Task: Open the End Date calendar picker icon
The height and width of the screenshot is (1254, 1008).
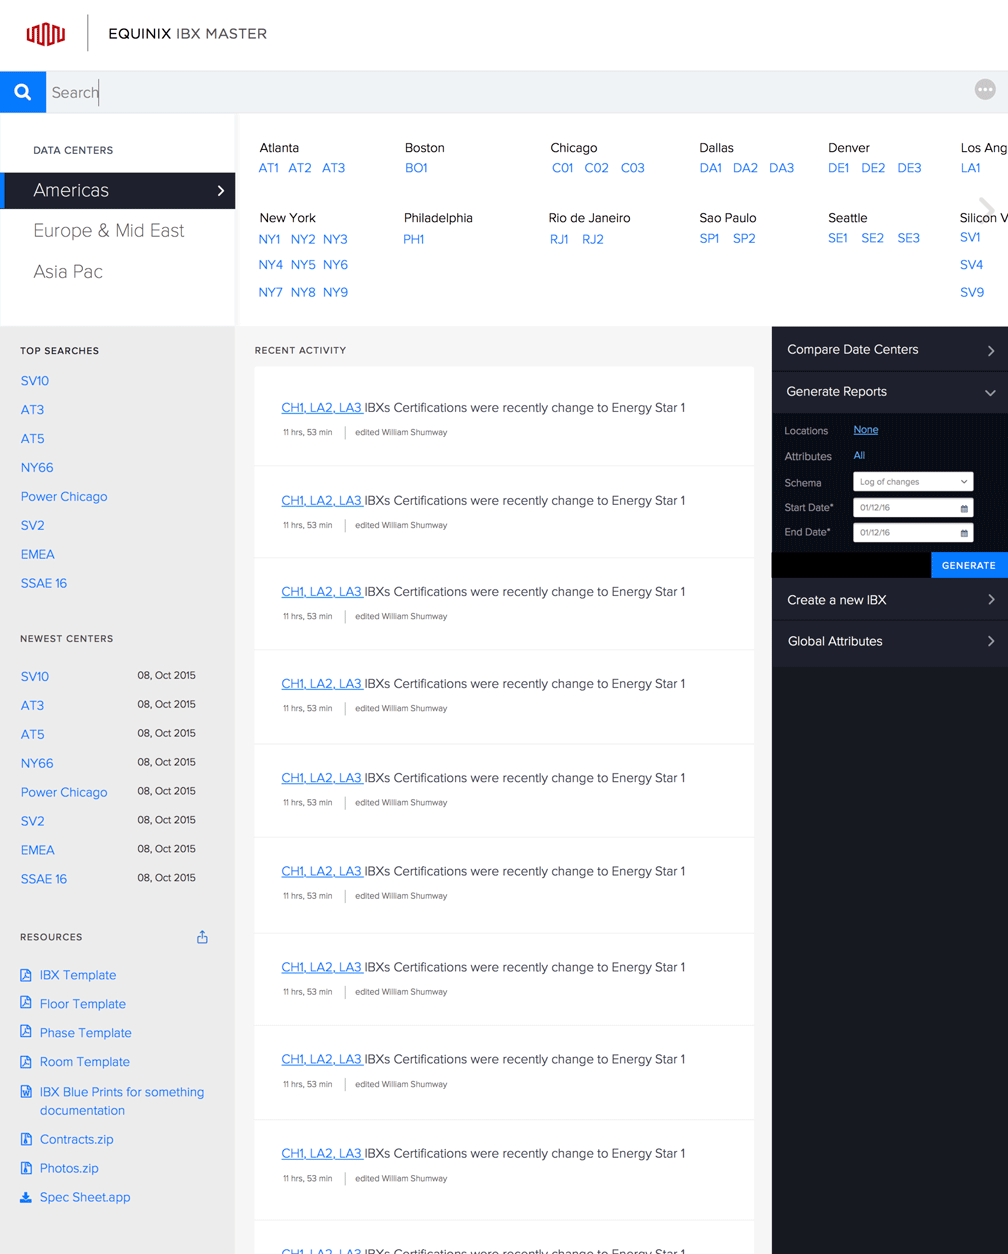Action: click(x=967, y=532)
